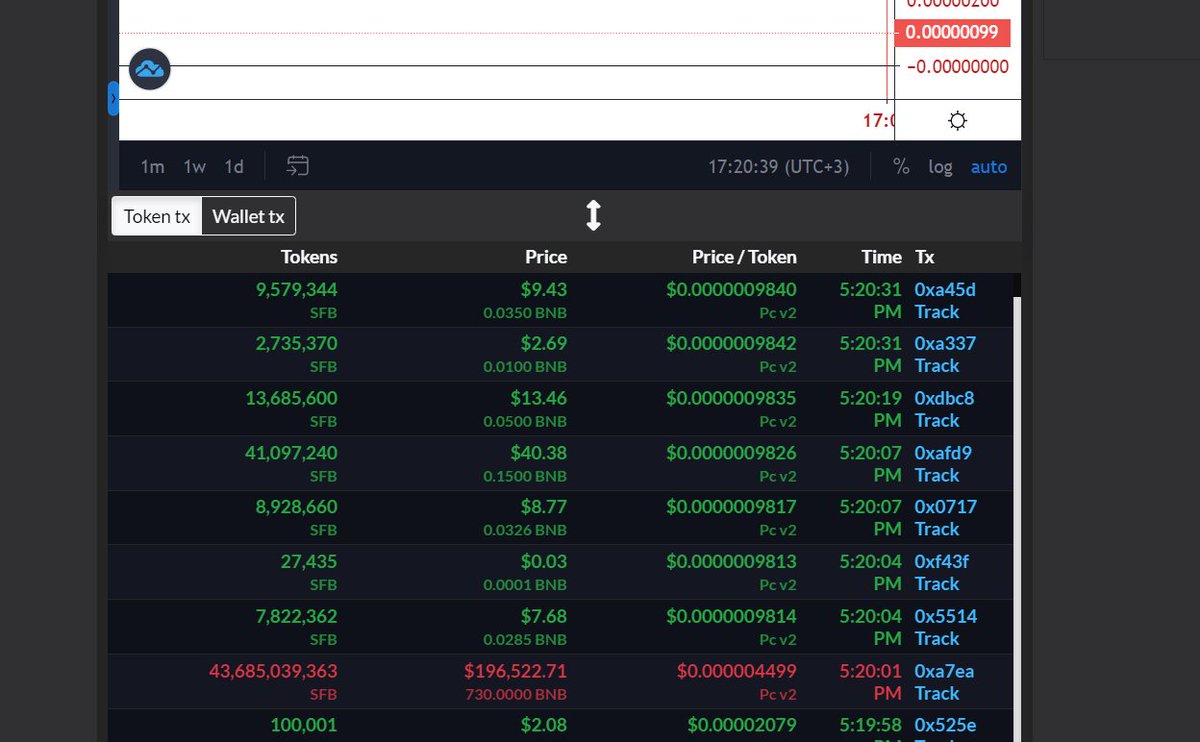The height and width of the screenshot is (742, 1200).
Task: Click price per token $0.00002079
Action: (x=742, y=725)
